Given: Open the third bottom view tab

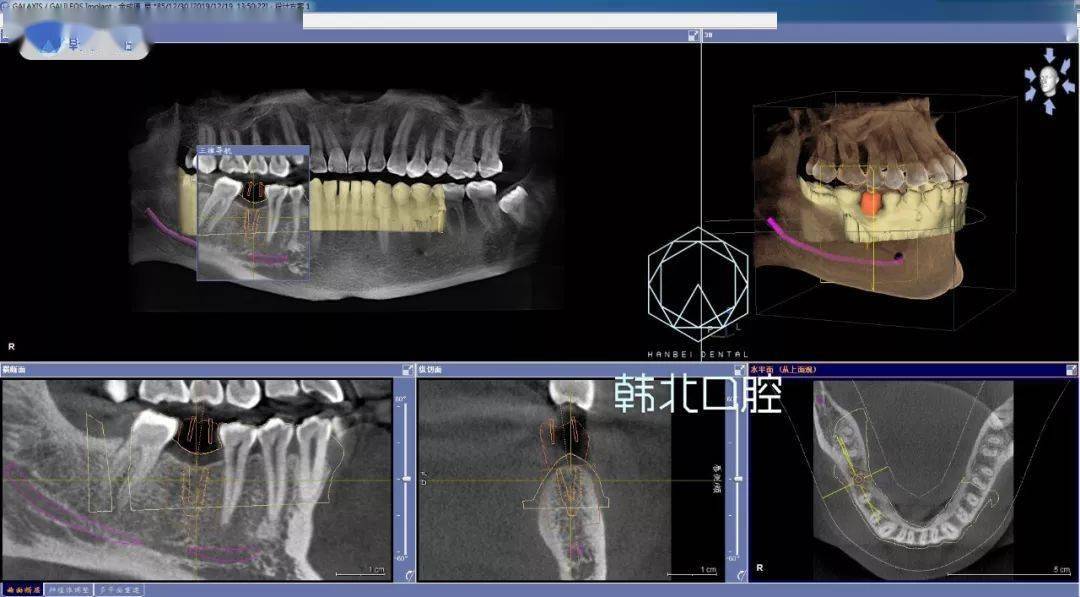Looking at the screenshot, I should (119, 590).
